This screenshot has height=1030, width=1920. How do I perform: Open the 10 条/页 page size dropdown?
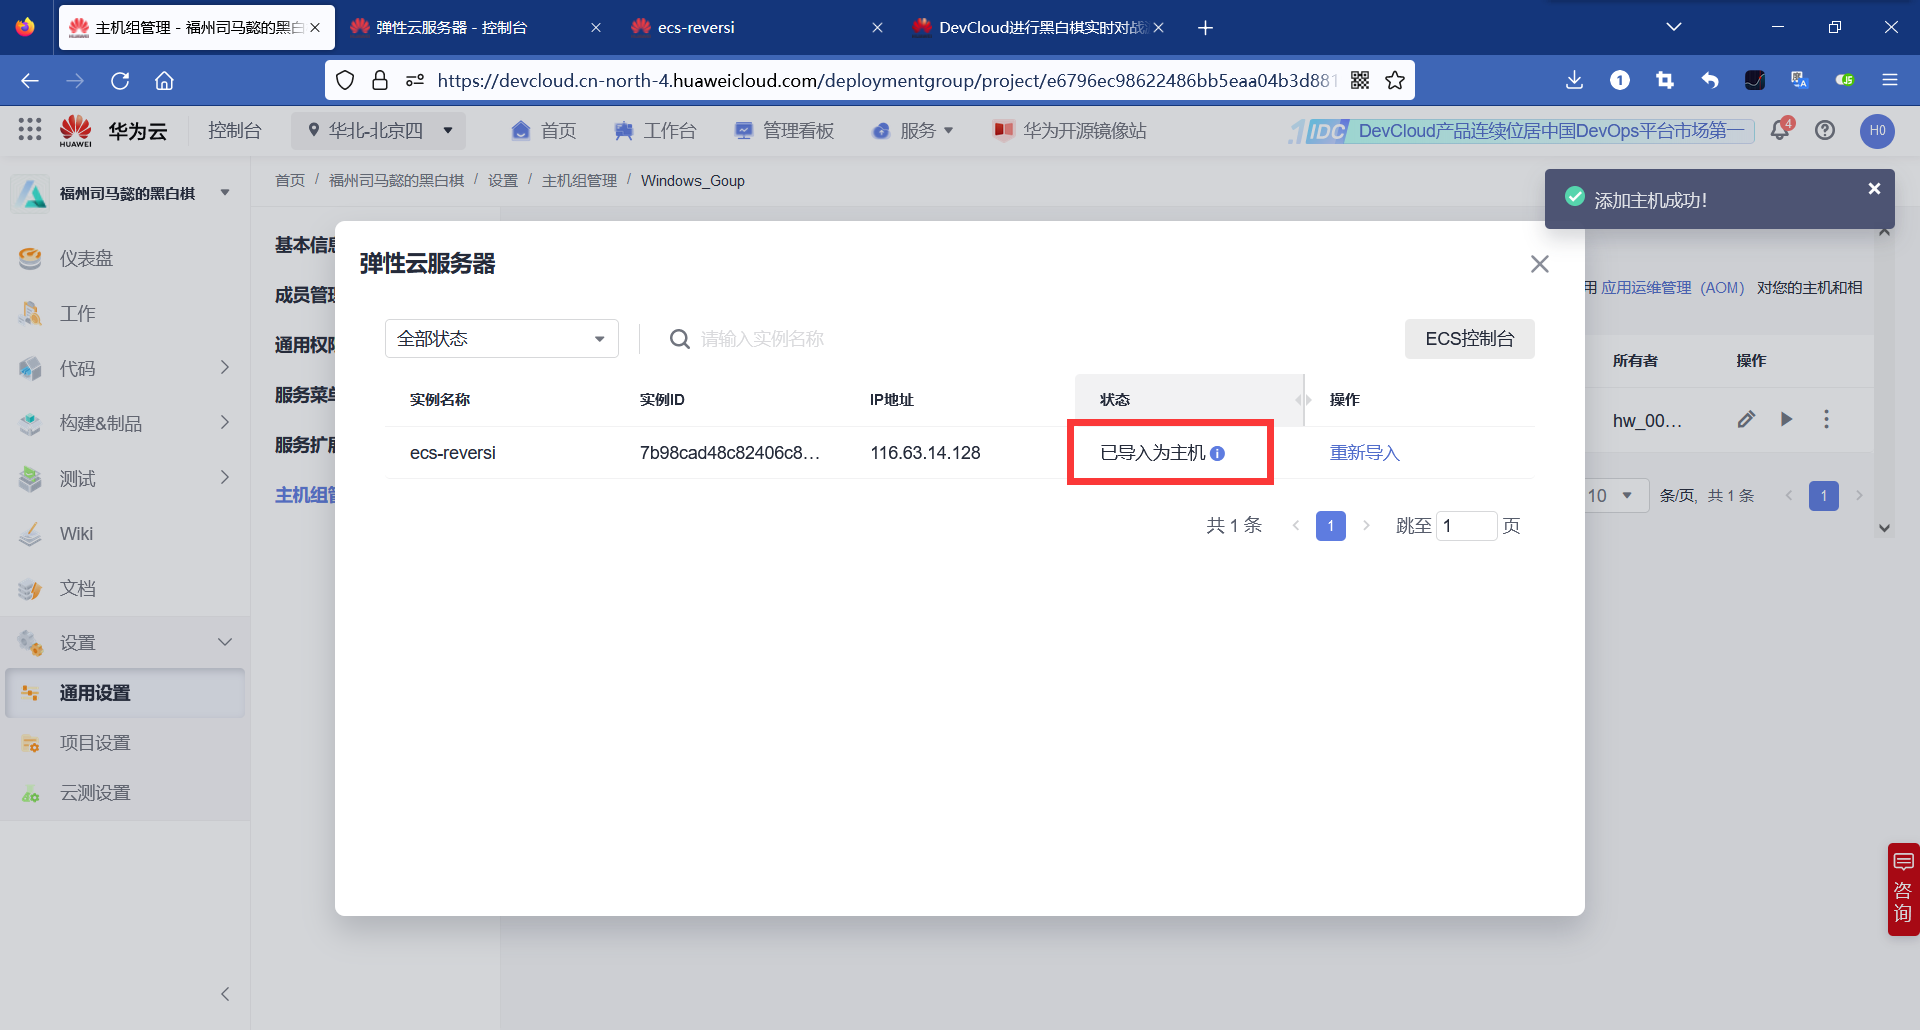tap(1614, 496)
